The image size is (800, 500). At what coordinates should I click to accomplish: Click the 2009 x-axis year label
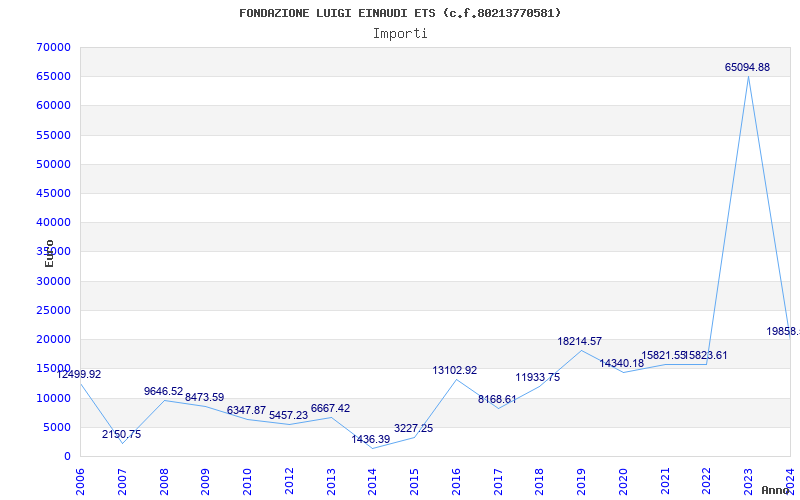coord(206,481)
